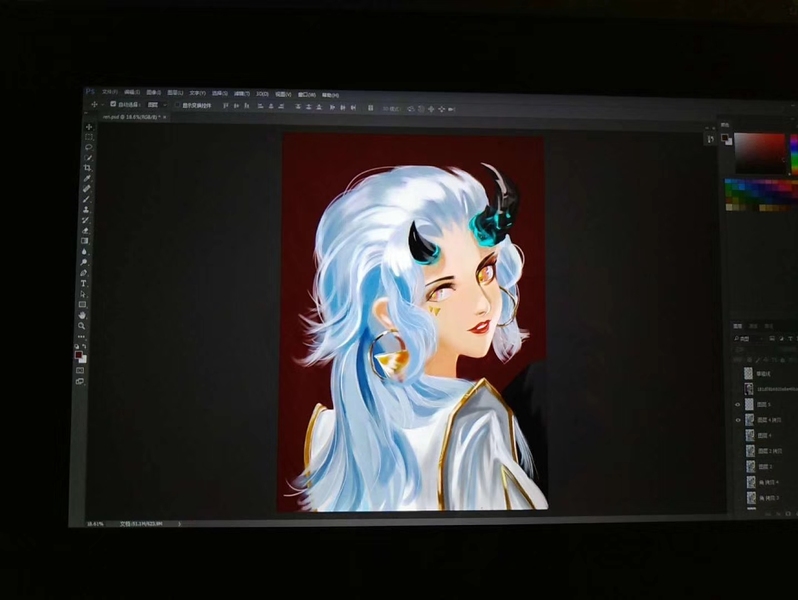Select the 图层 5 layer thumbnail

click(749, 405)
